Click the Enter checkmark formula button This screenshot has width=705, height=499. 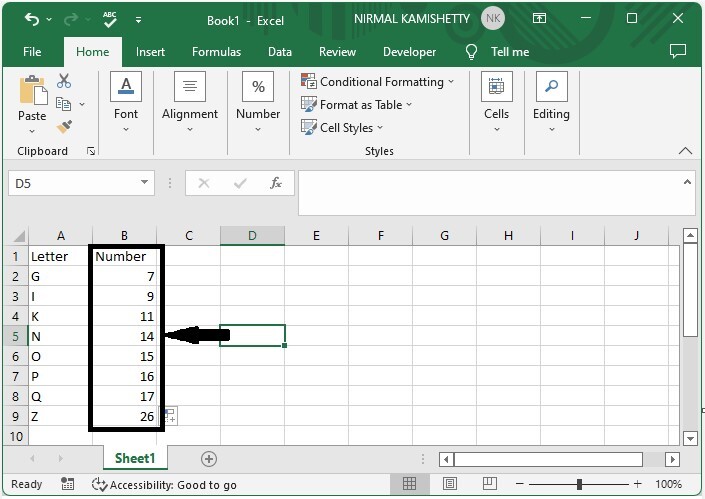point(240,183)
